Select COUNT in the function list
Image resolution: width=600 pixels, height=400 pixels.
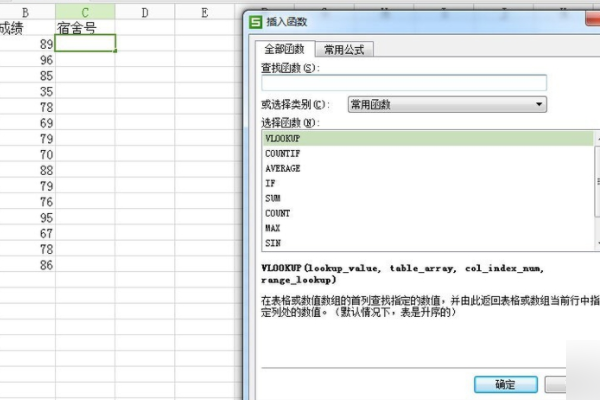(x=428, y=213)
